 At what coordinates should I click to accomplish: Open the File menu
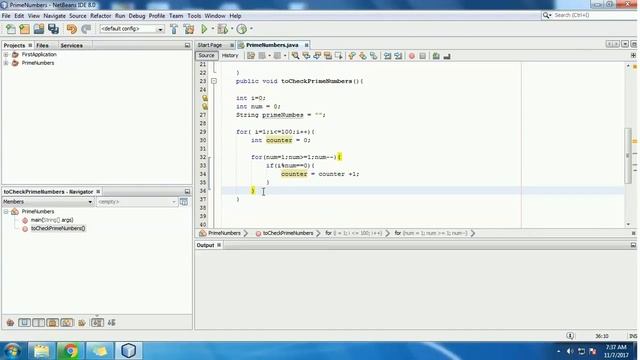6,16
